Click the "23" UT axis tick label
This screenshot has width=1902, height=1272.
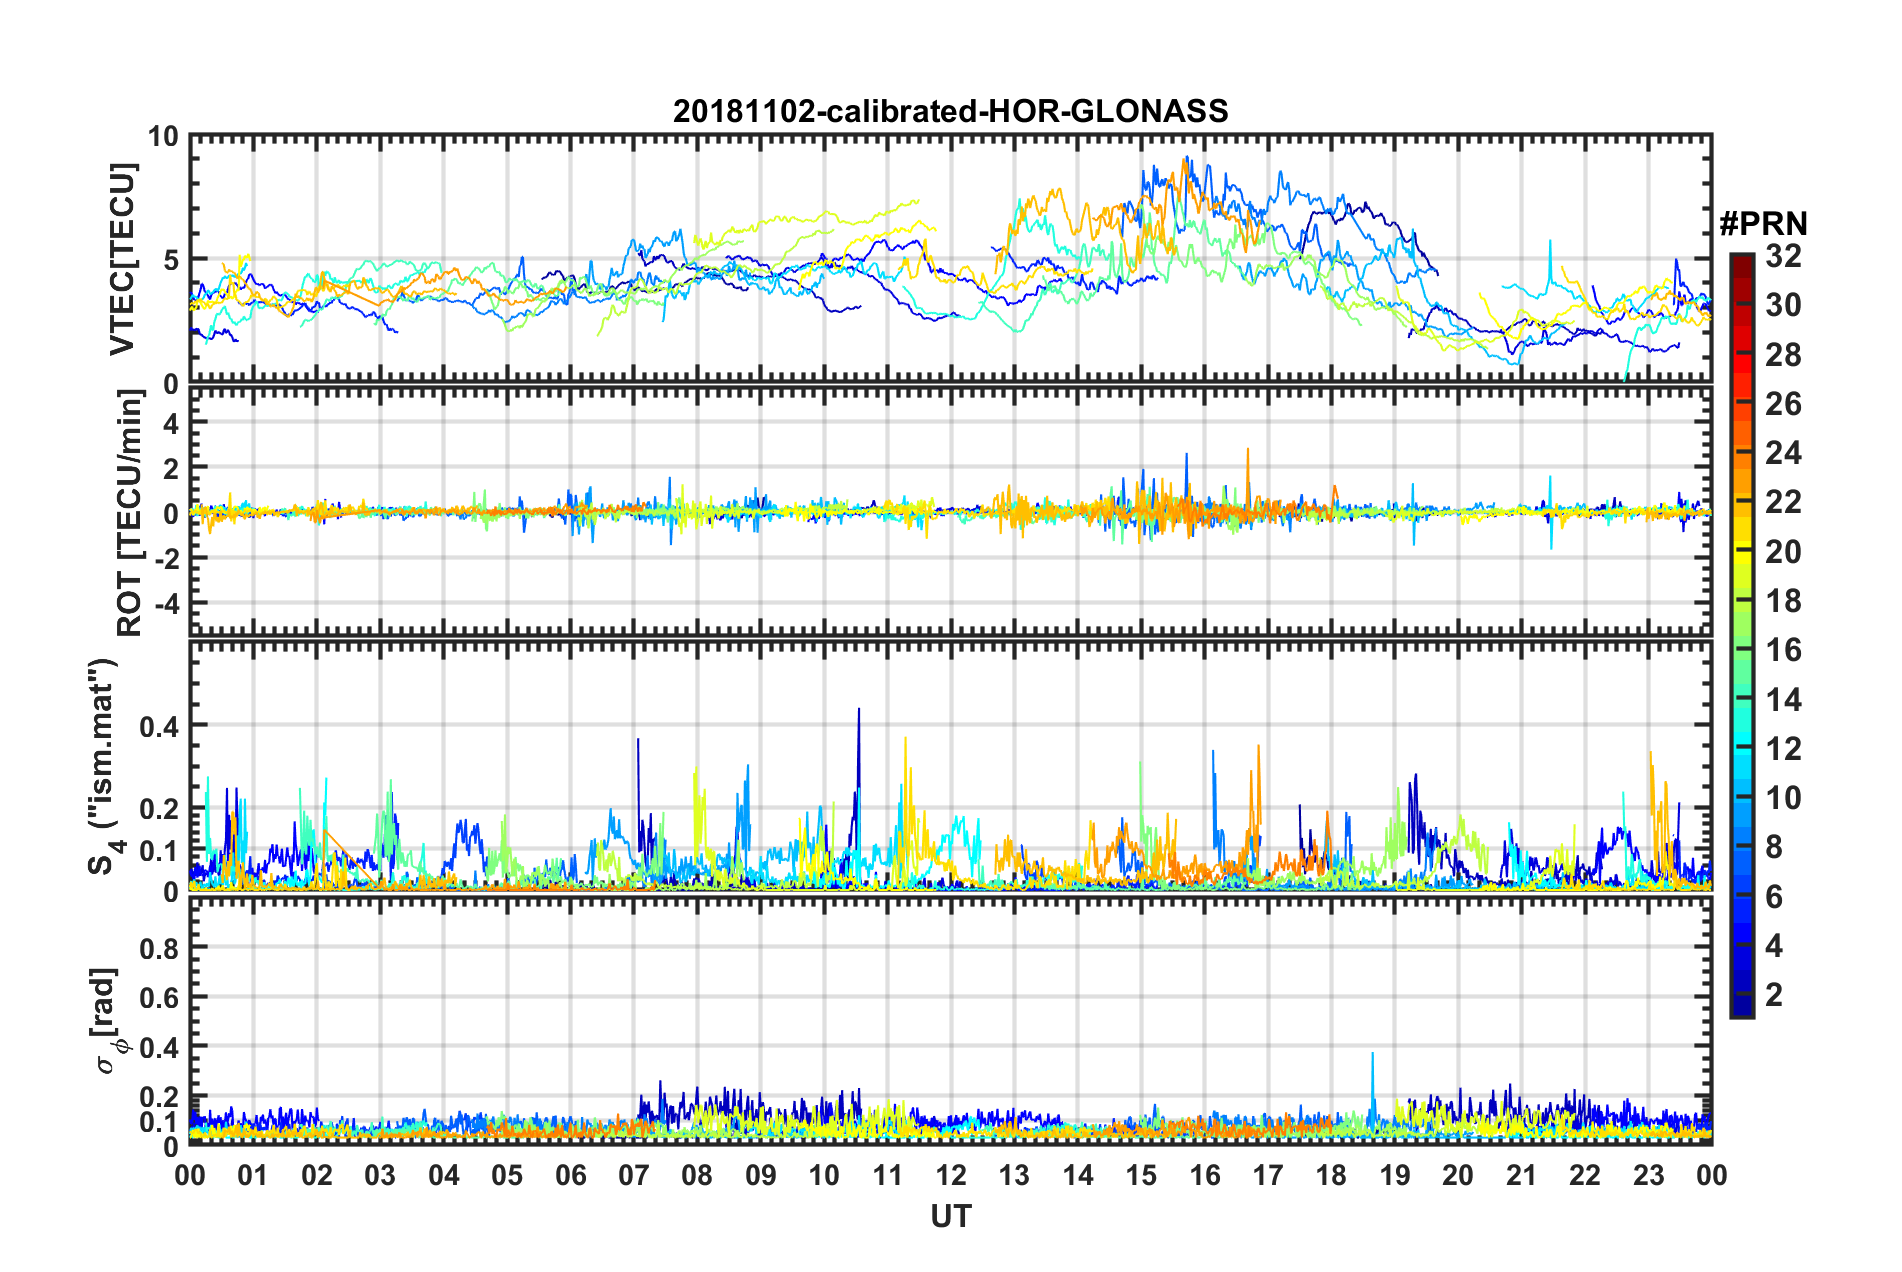click(x=1648, y=1176)
